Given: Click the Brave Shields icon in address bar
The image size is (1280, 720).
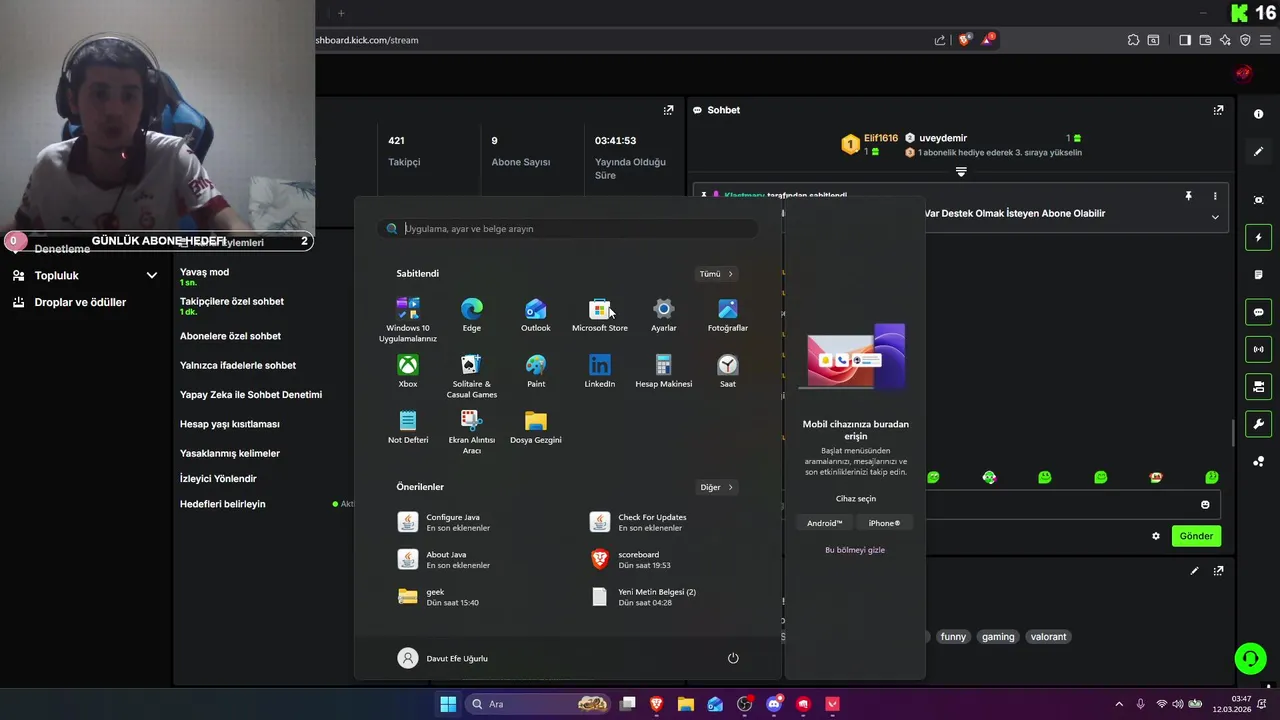Looking at the screenshot, I should 964,40.
